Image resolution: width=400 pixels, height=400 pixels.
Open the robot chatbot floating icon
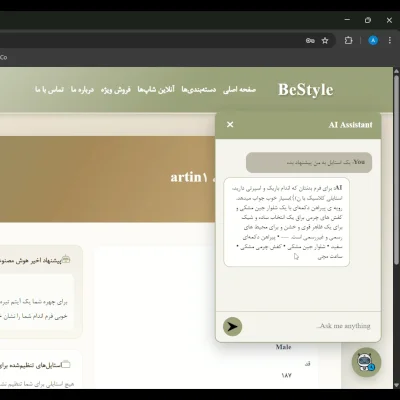pos(366,362)
